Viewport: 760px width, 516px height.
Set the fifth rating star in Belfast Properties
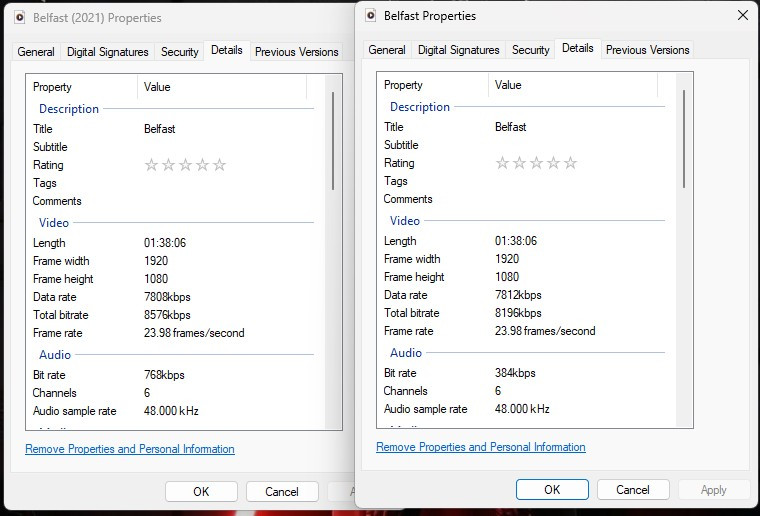click(570, 163)
